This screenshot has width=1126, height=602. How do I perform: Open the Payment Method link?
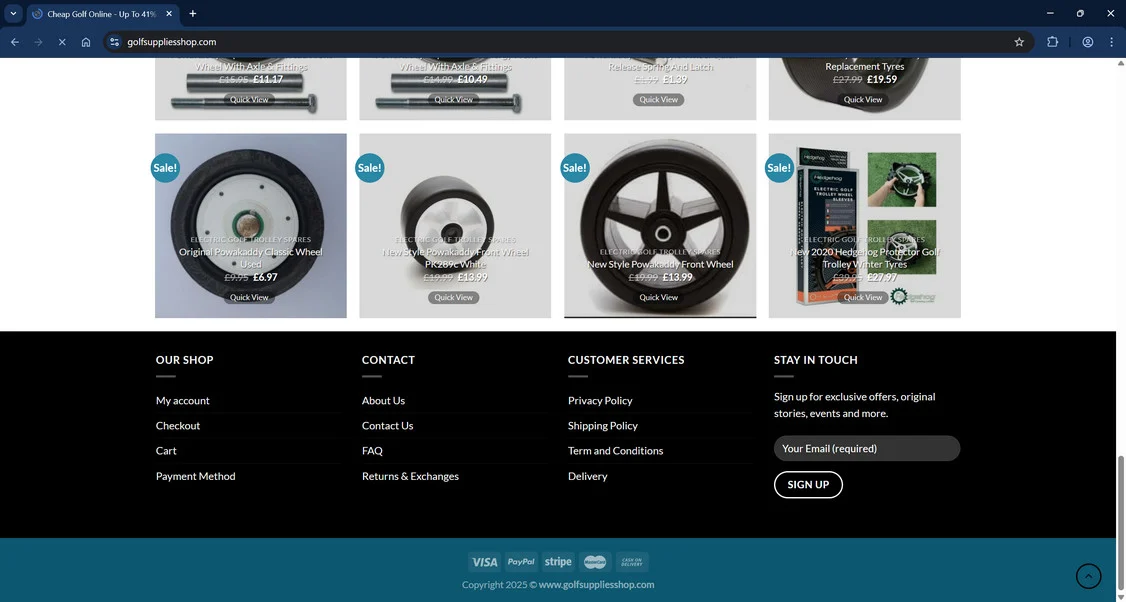point(195,476)
